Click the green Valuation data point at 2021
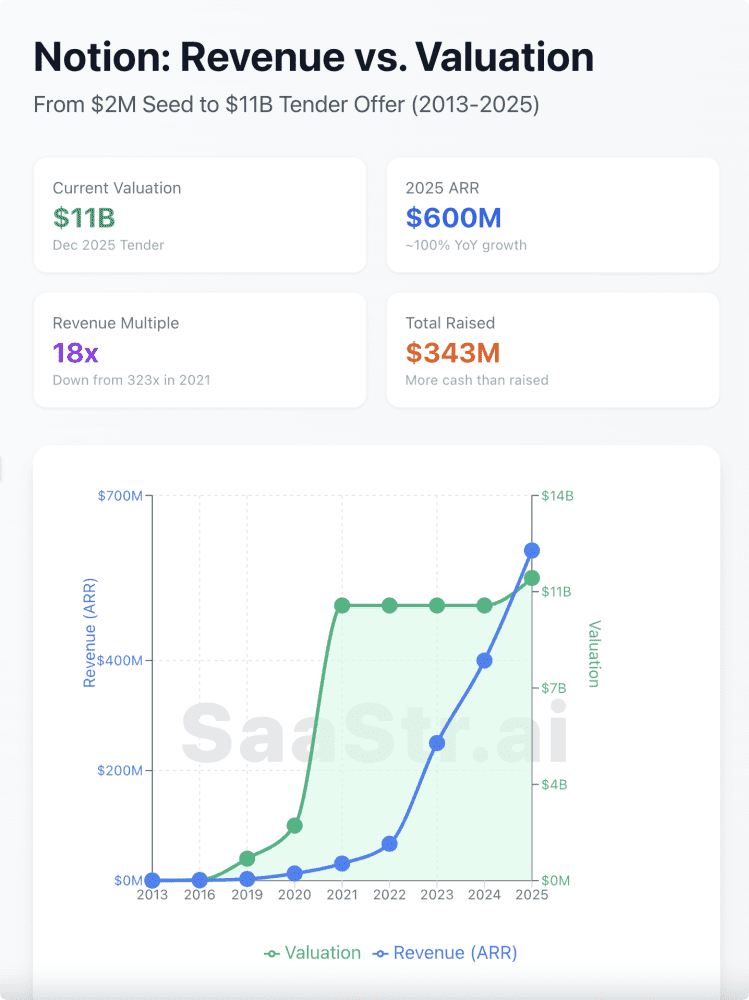The width and height of the screenshot is (749, 1000). 342,605
